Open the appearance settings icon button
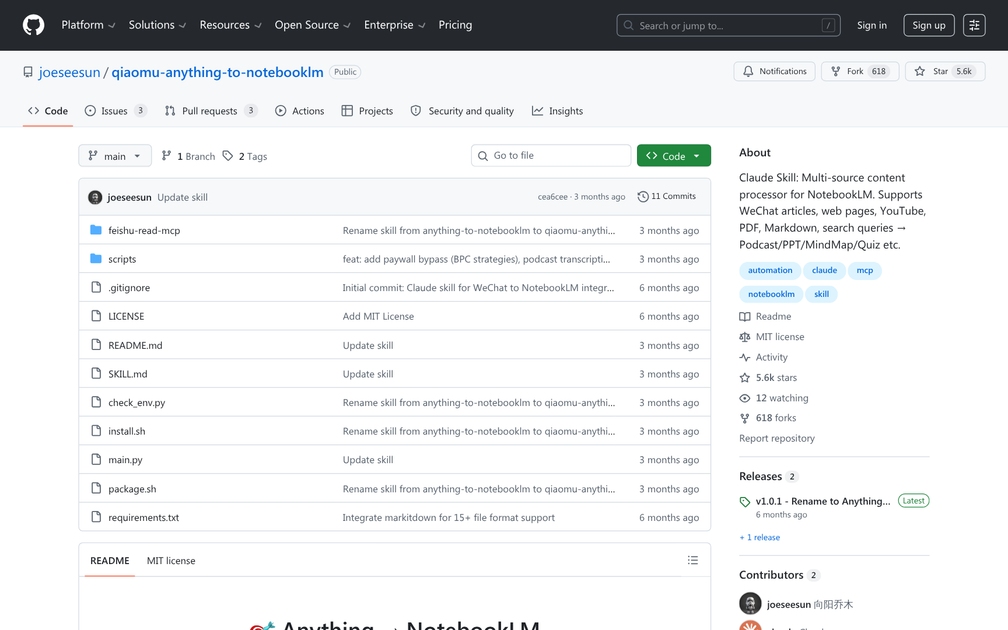Viewport: 1008px width, 630px height. pyautogui.click(x=974, y=26)
